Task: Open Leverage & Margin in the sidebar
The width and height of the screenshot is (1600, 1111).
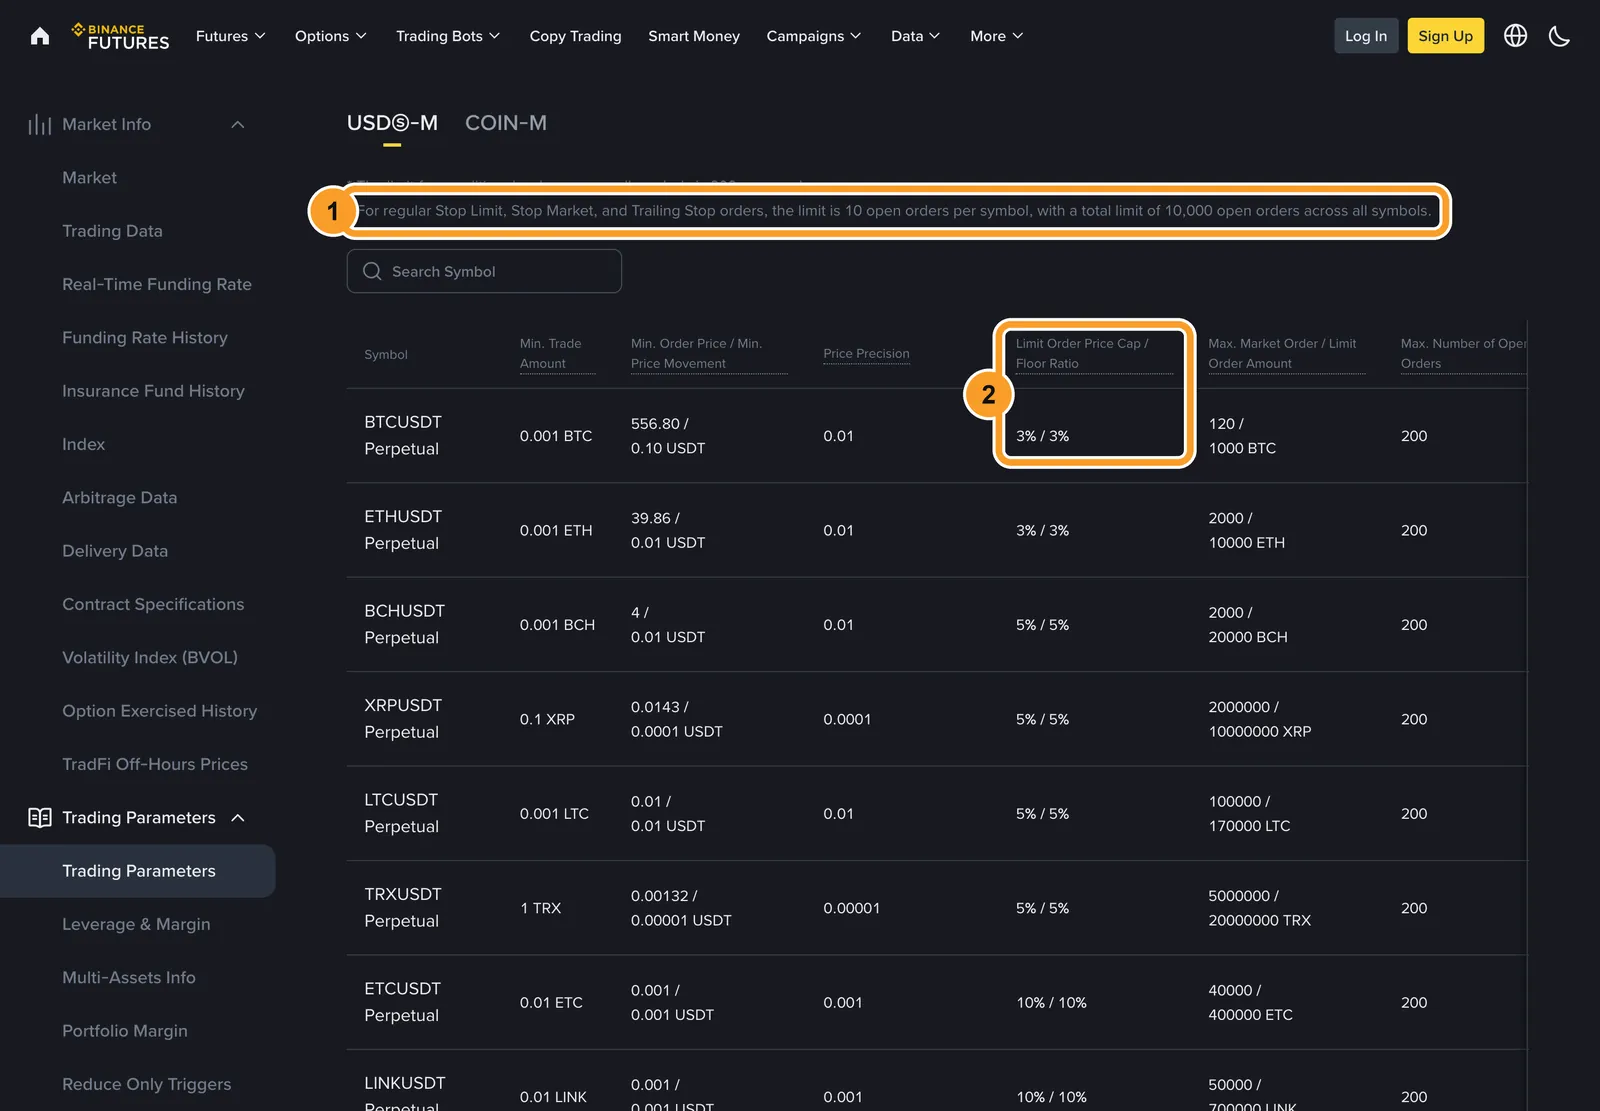Action: [136, 924]
